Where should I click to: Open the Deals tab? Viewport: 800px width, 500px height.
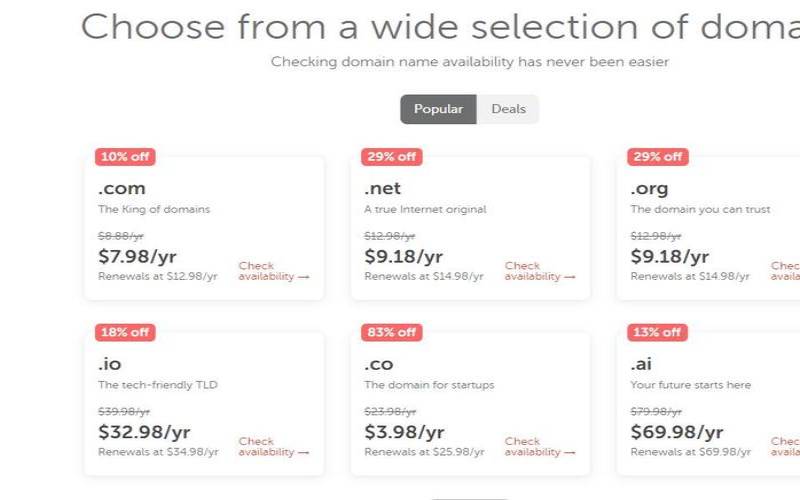click(508, 109)
